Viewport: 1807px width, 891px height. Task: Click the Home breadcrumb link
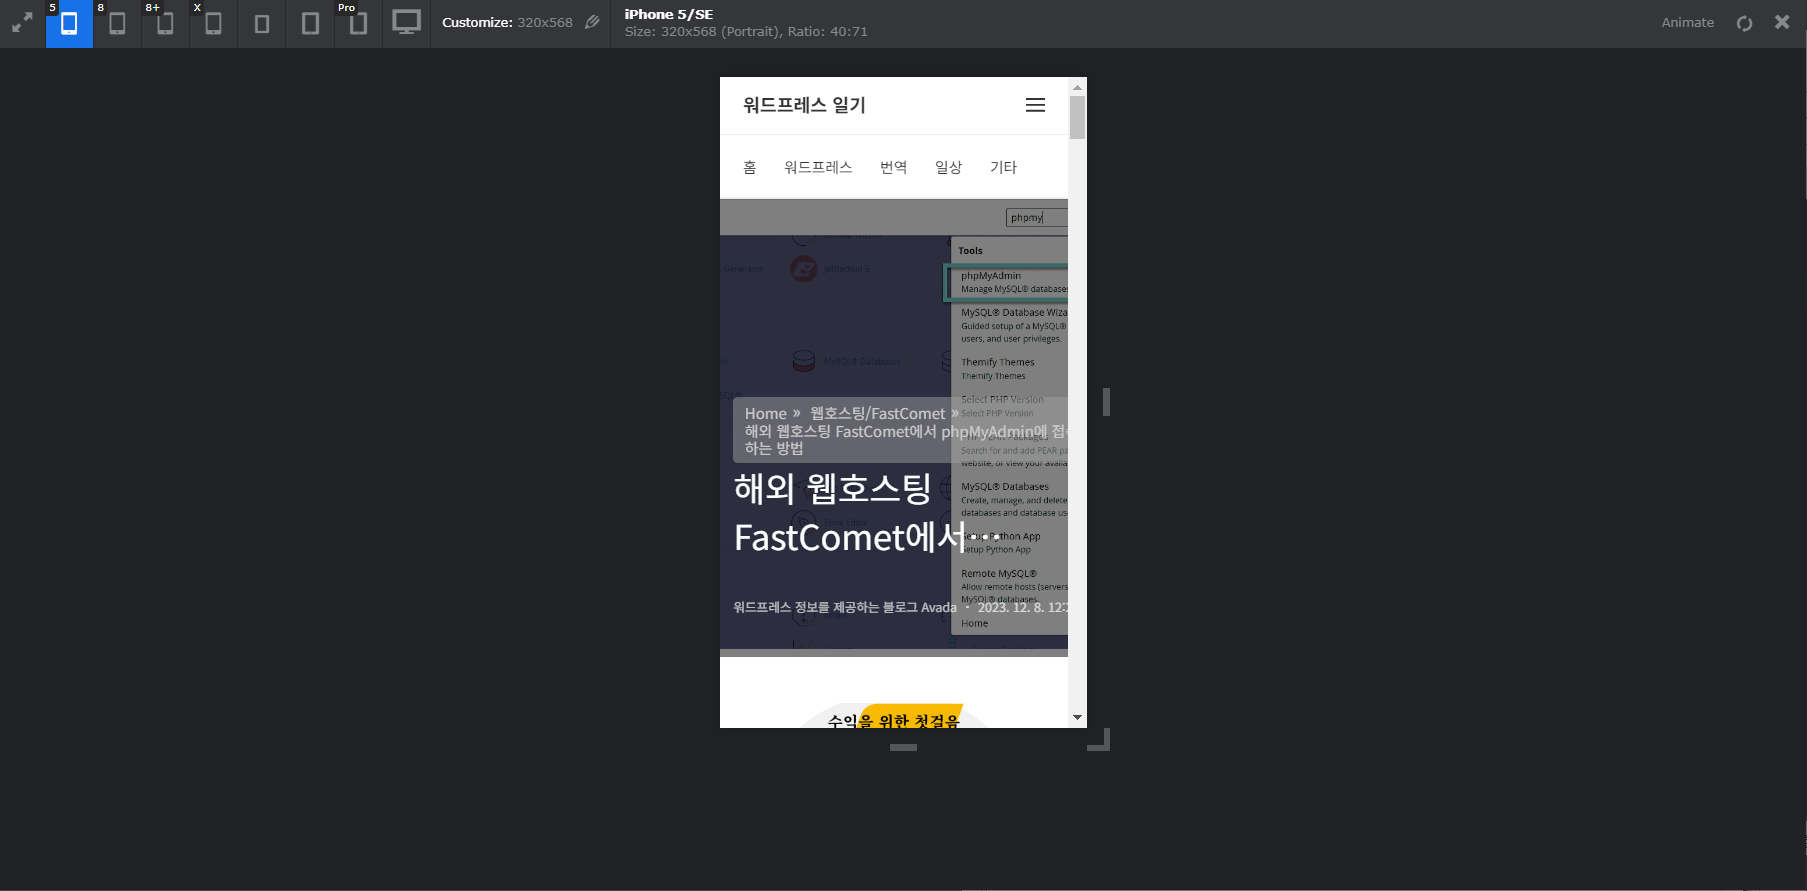[x=766, y=413]
